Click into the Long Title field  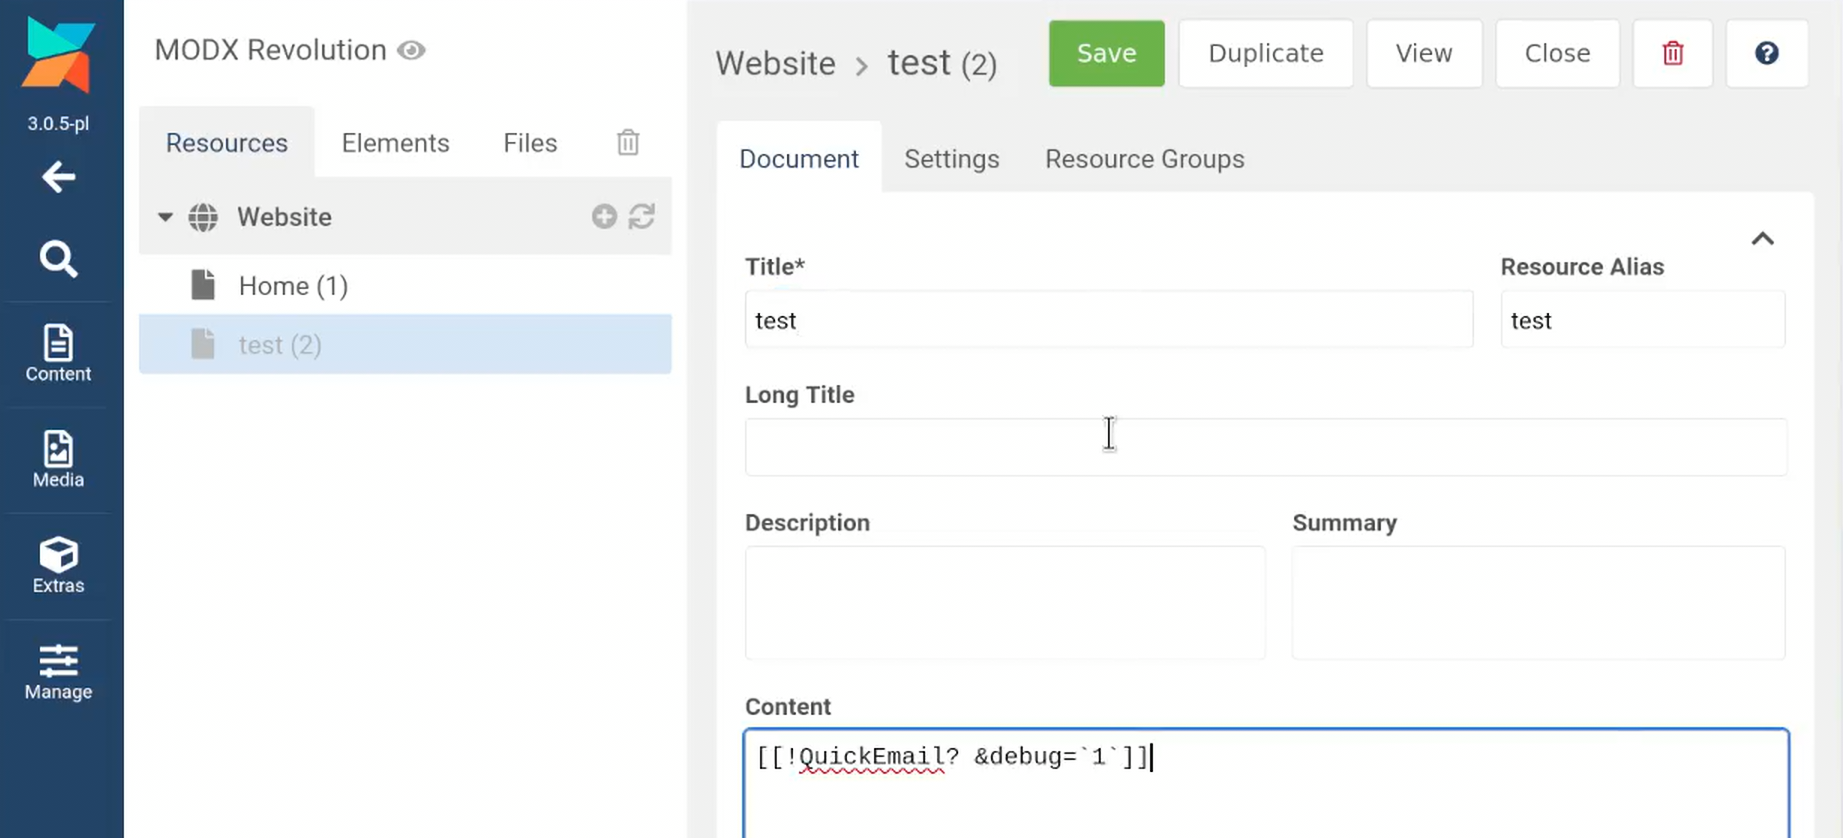[x=1265, y=447]
